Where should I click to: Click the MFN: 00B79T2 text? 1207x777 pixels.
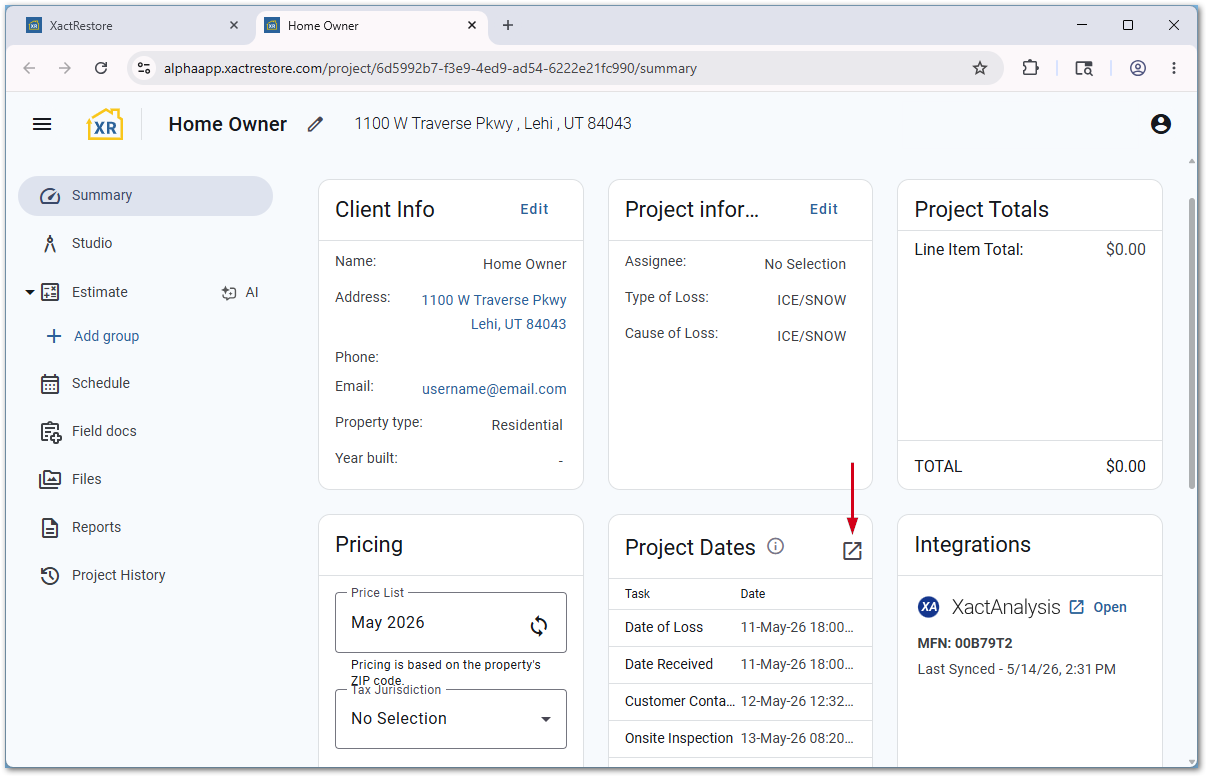tap(965, 643)
